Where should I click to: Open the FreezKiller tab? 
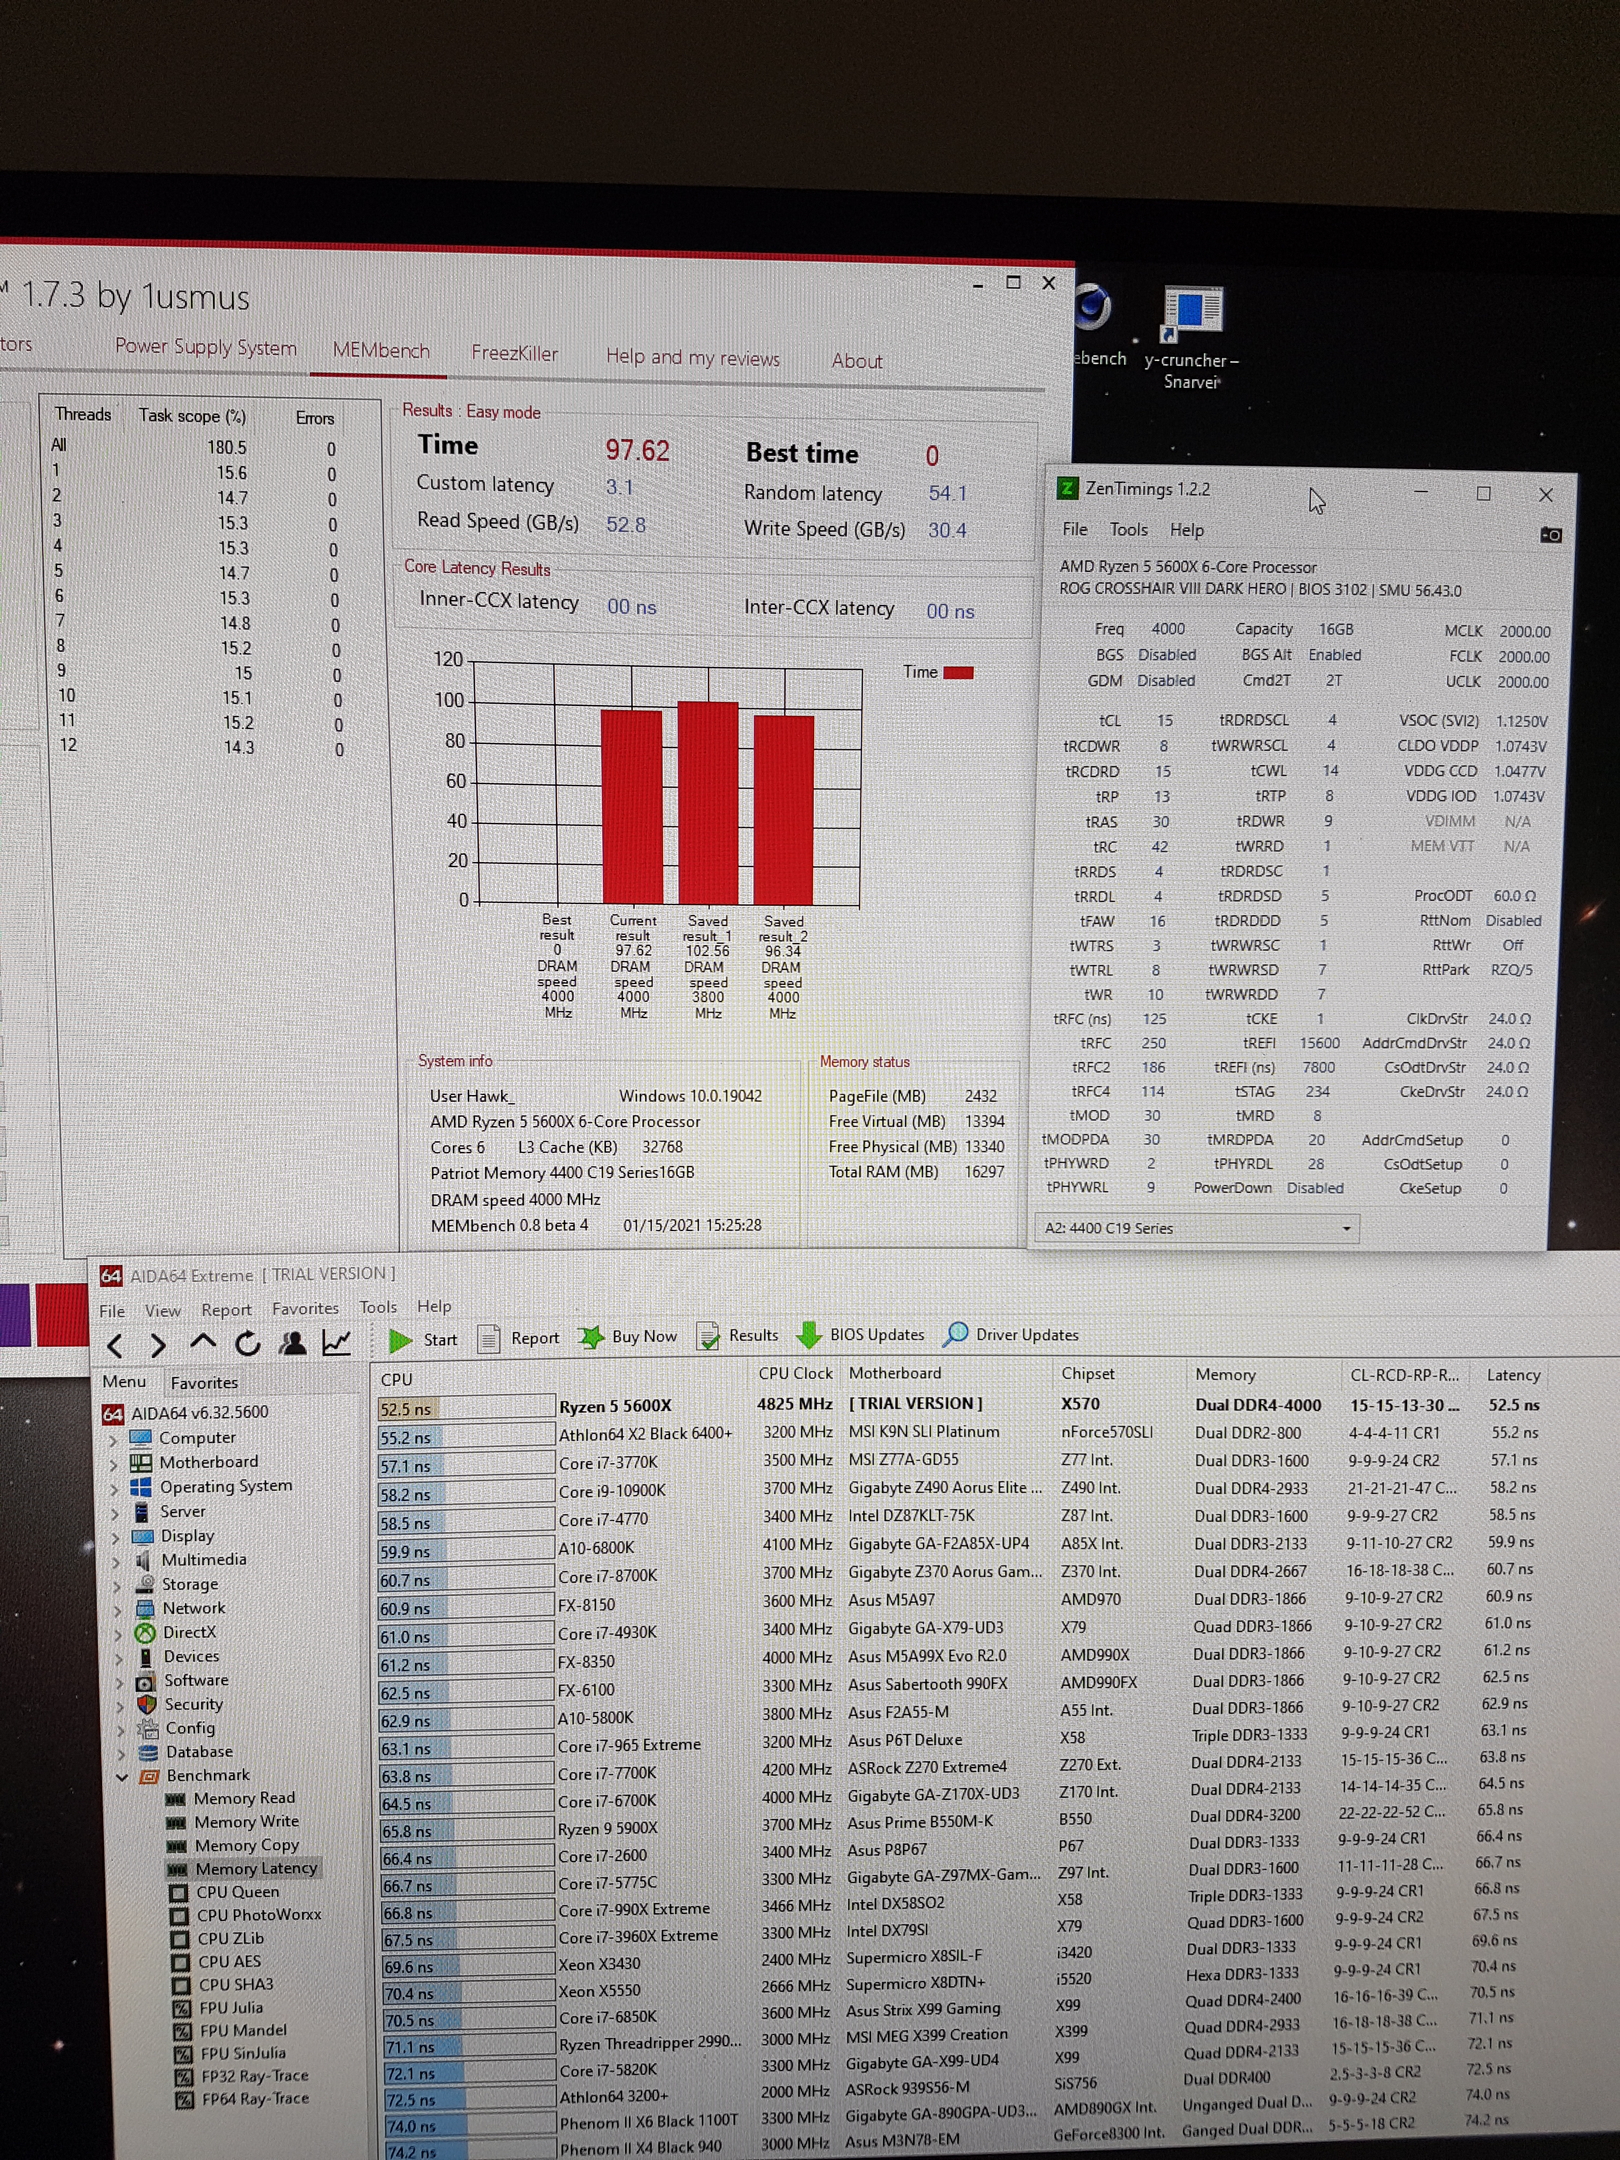pyautogui.click(x=514, y=353)
